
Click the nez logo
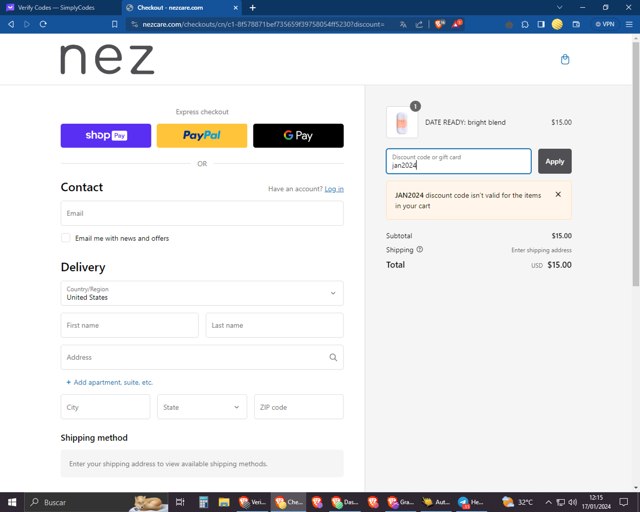point(107,60)
